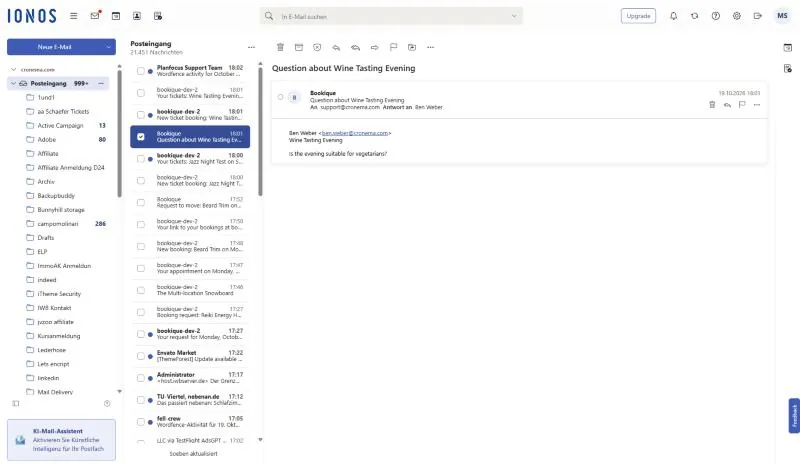Image resolution: width=800 pixels, height=464 pixels.
Task: Tick the Administrator email checkbox
Action: 141,378
